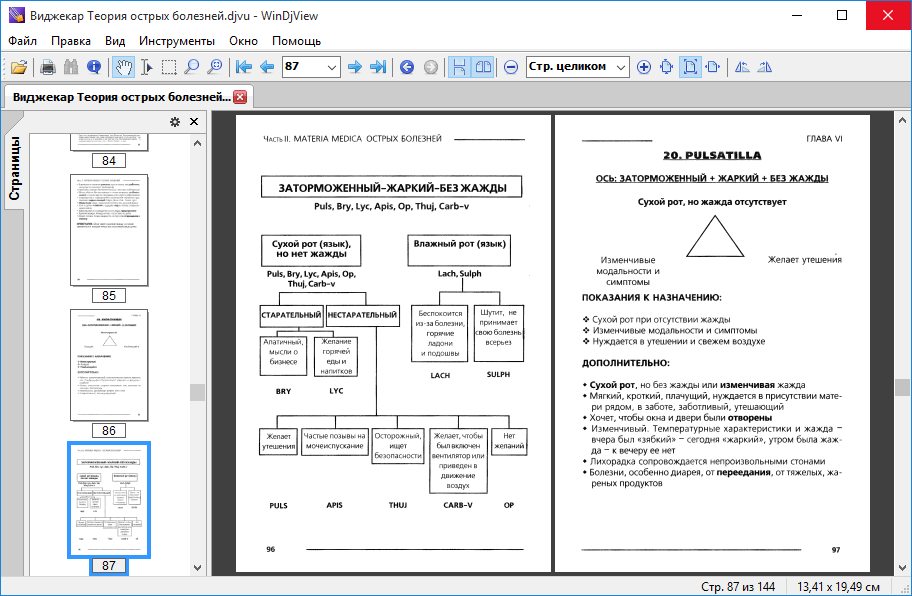Print the document using the printer icon
Screen dimensions: 912x596
48,67
